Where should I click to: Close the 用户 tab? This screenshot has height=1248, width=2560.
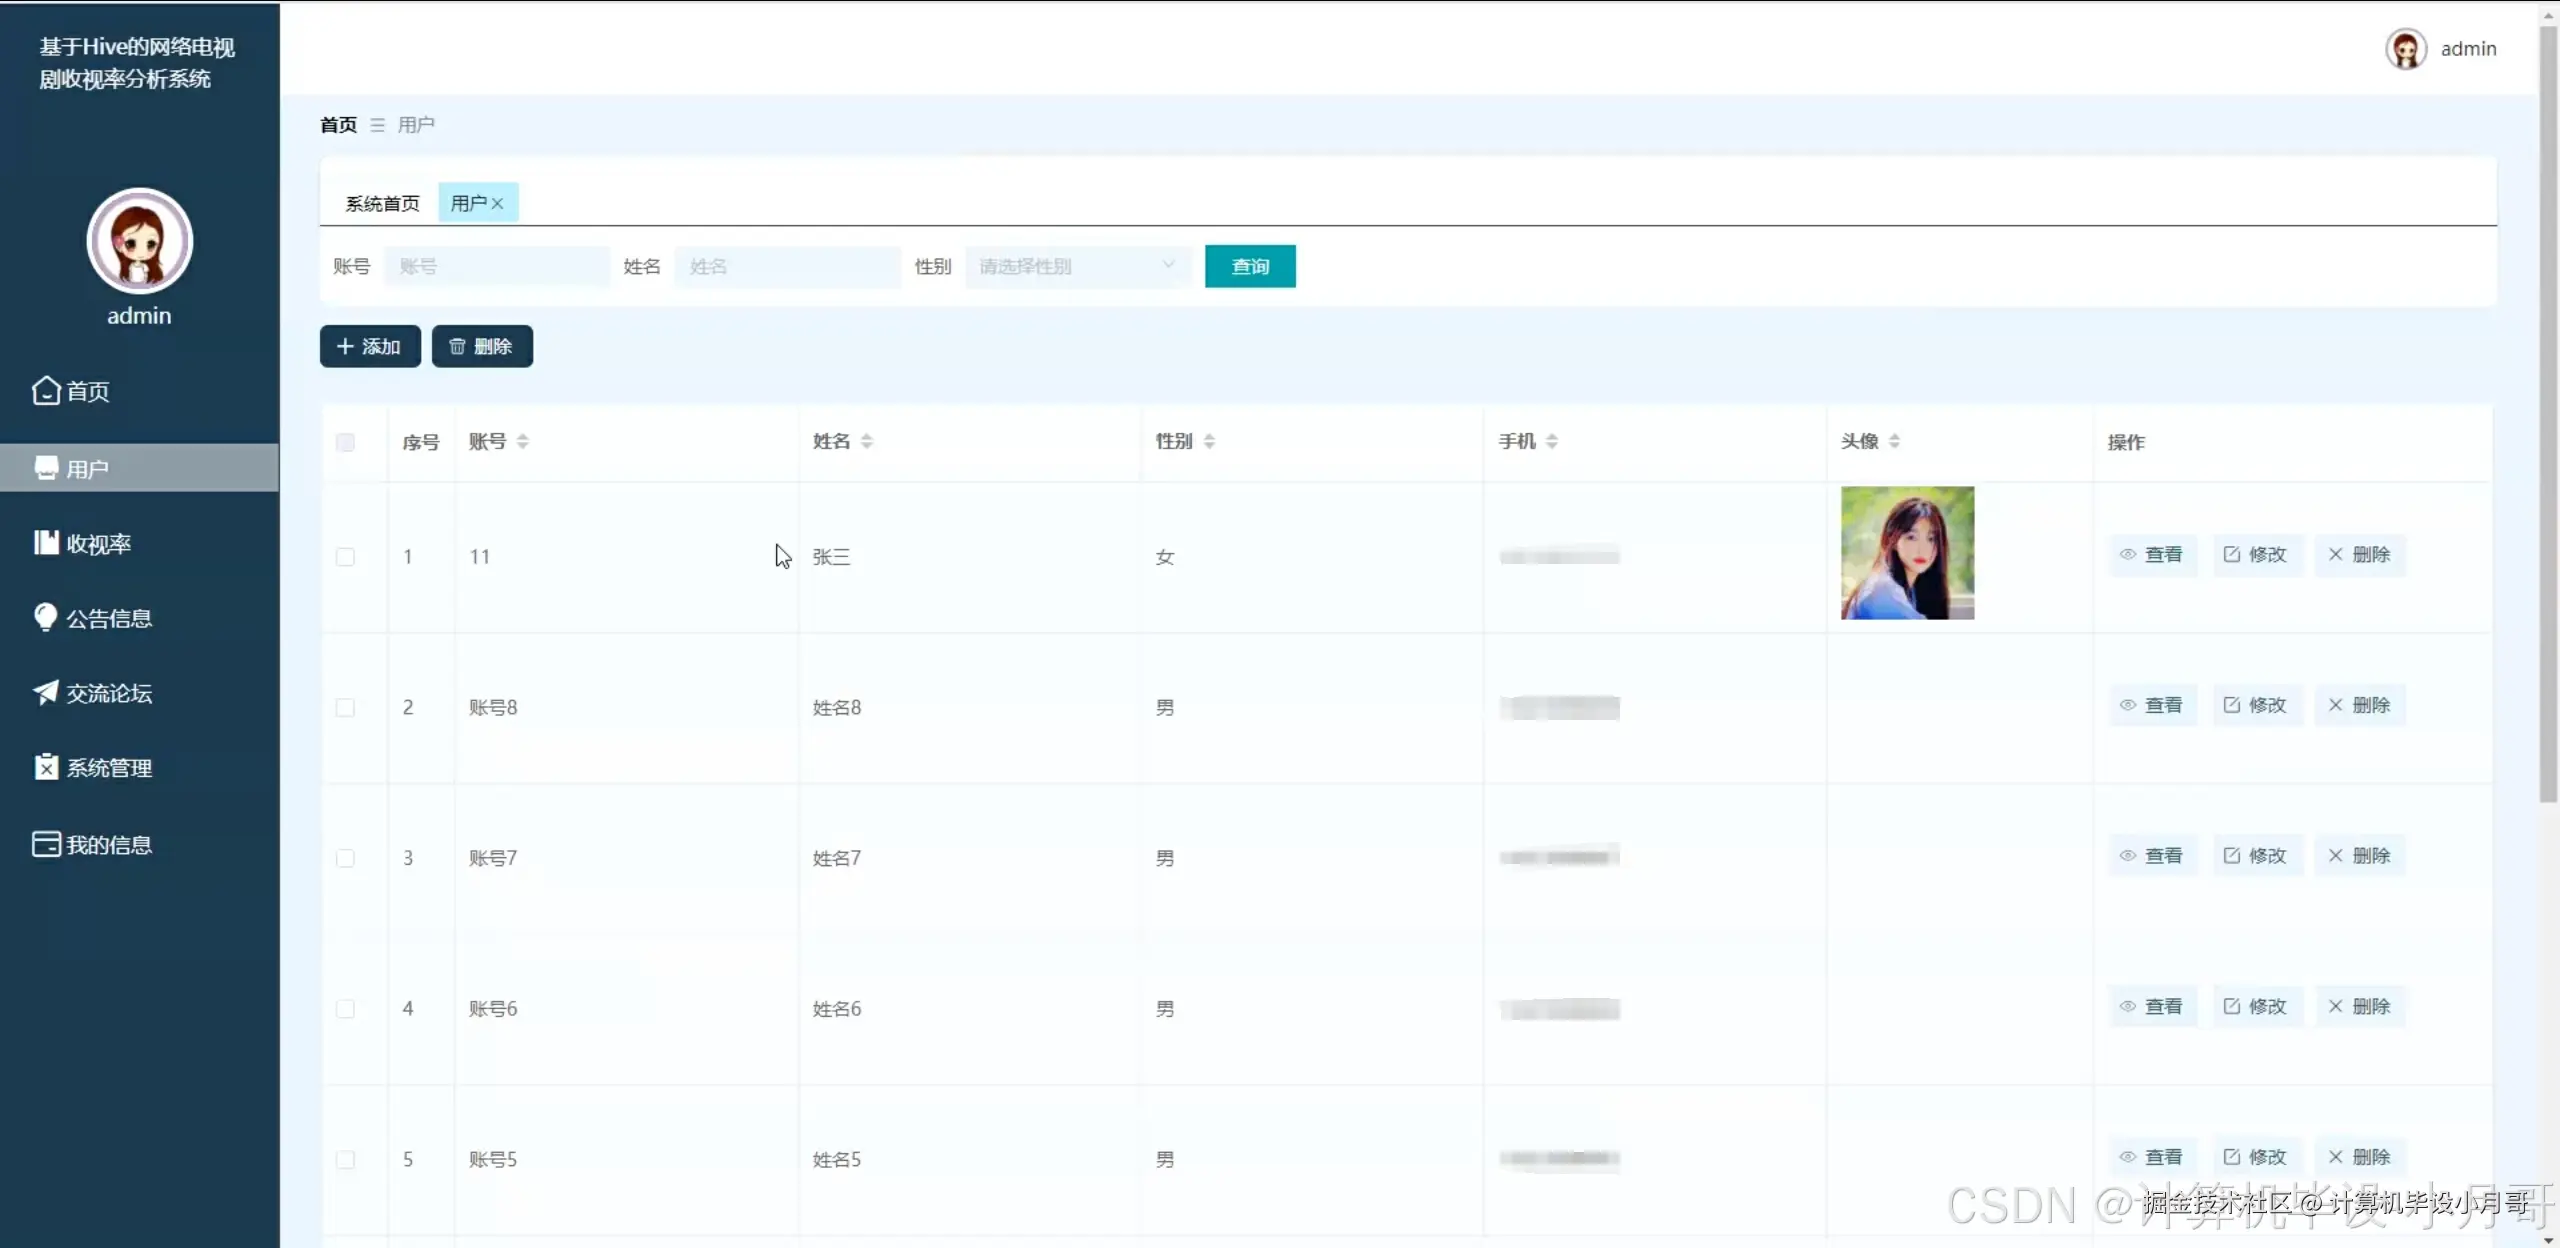tap(497, 204)
